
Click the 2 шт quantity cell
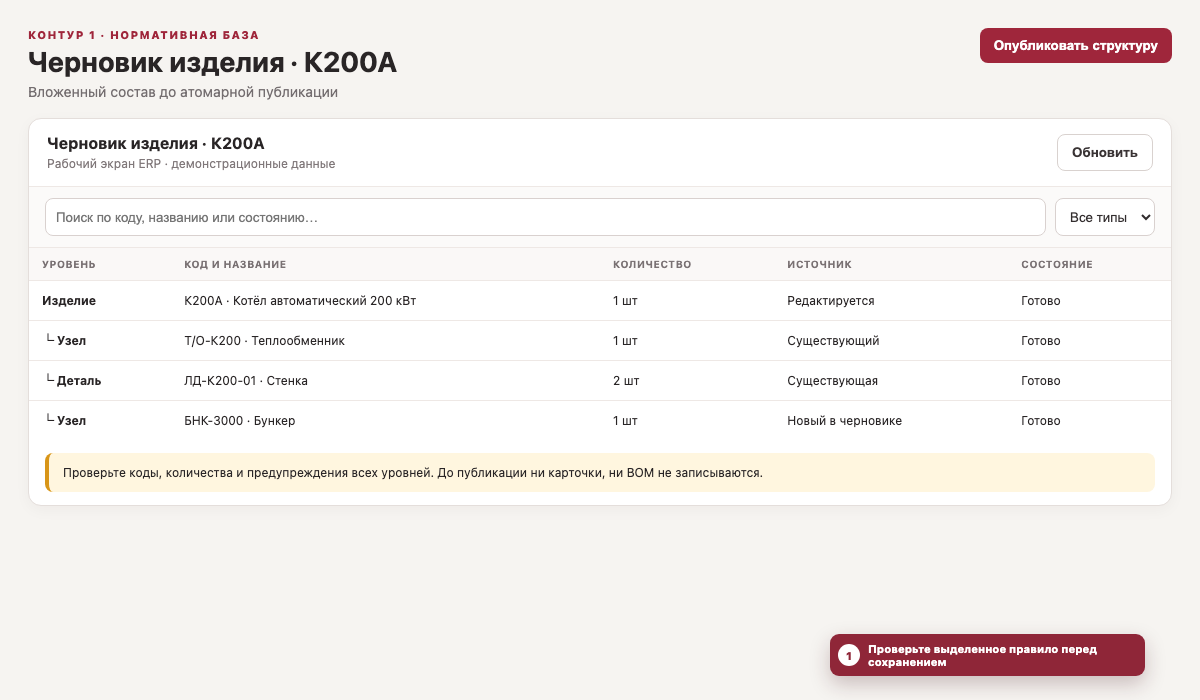point(626,381)
